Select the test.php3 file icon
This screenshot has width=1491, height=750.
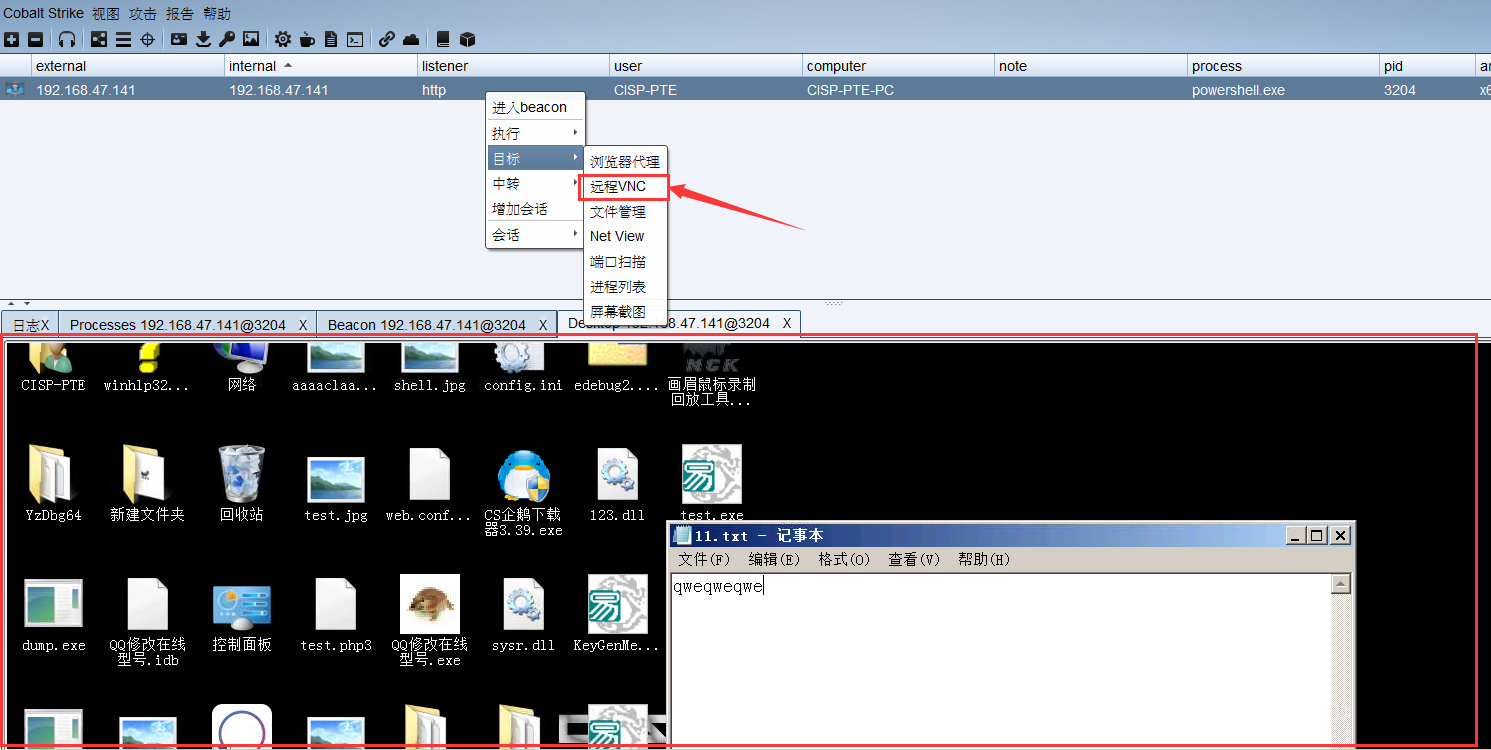[x=335, y=604]
